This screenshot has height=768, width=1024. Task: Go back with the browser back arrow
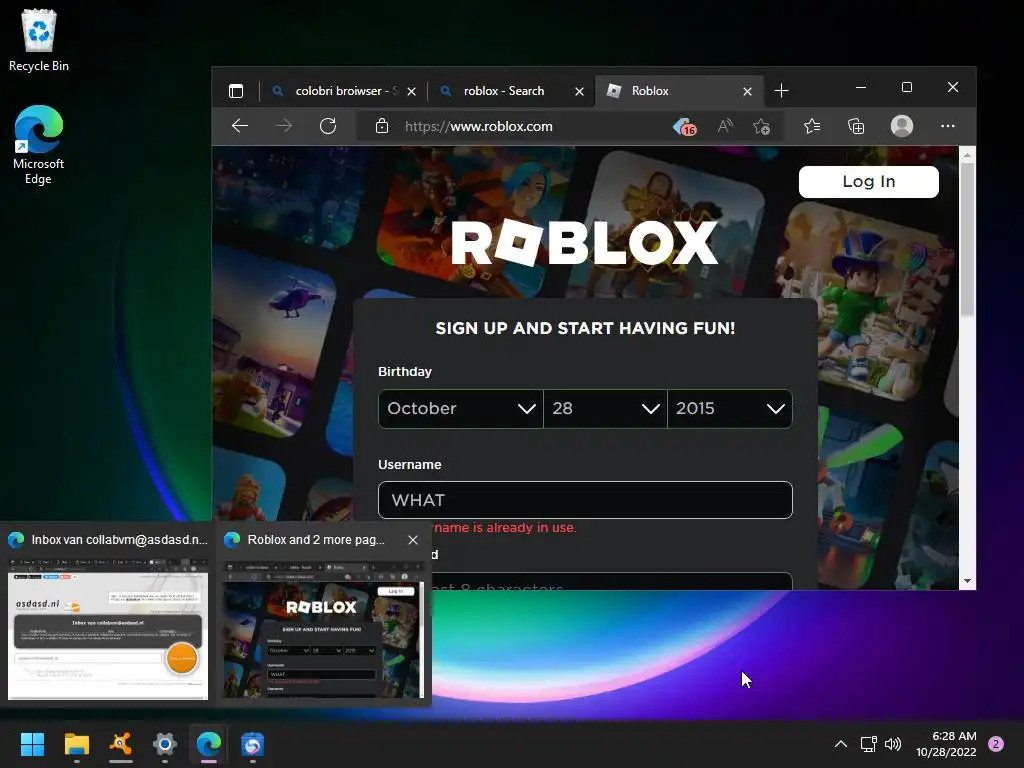[x=240, y=126]
